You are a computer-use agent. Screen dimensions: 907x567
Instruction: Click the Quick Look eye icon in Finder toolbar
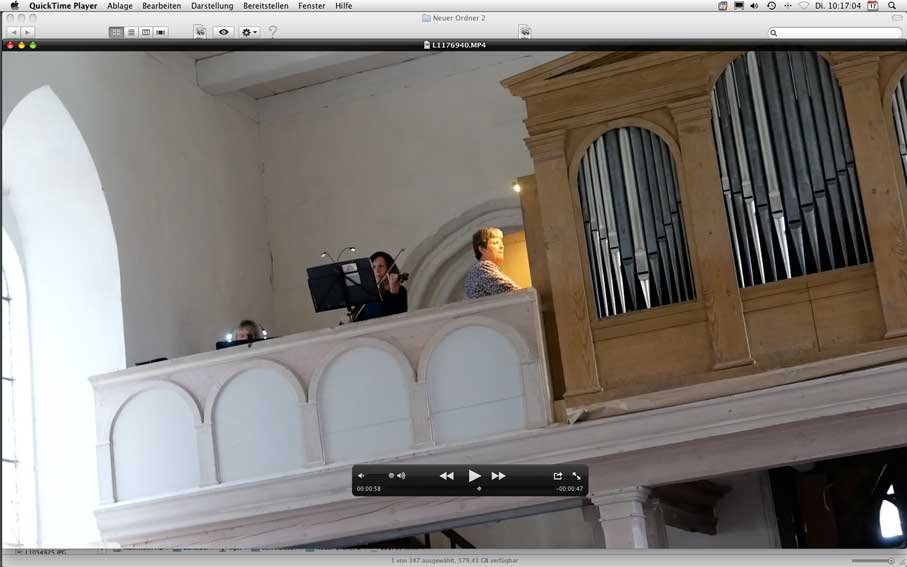click(x=223, y=32)
